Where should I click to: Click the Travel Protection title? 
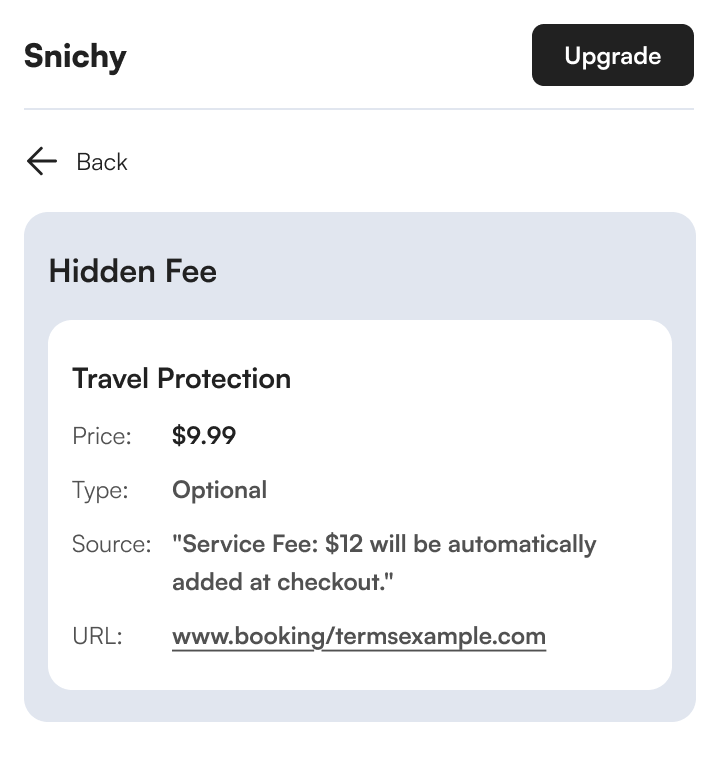click(x=181, y=378)
